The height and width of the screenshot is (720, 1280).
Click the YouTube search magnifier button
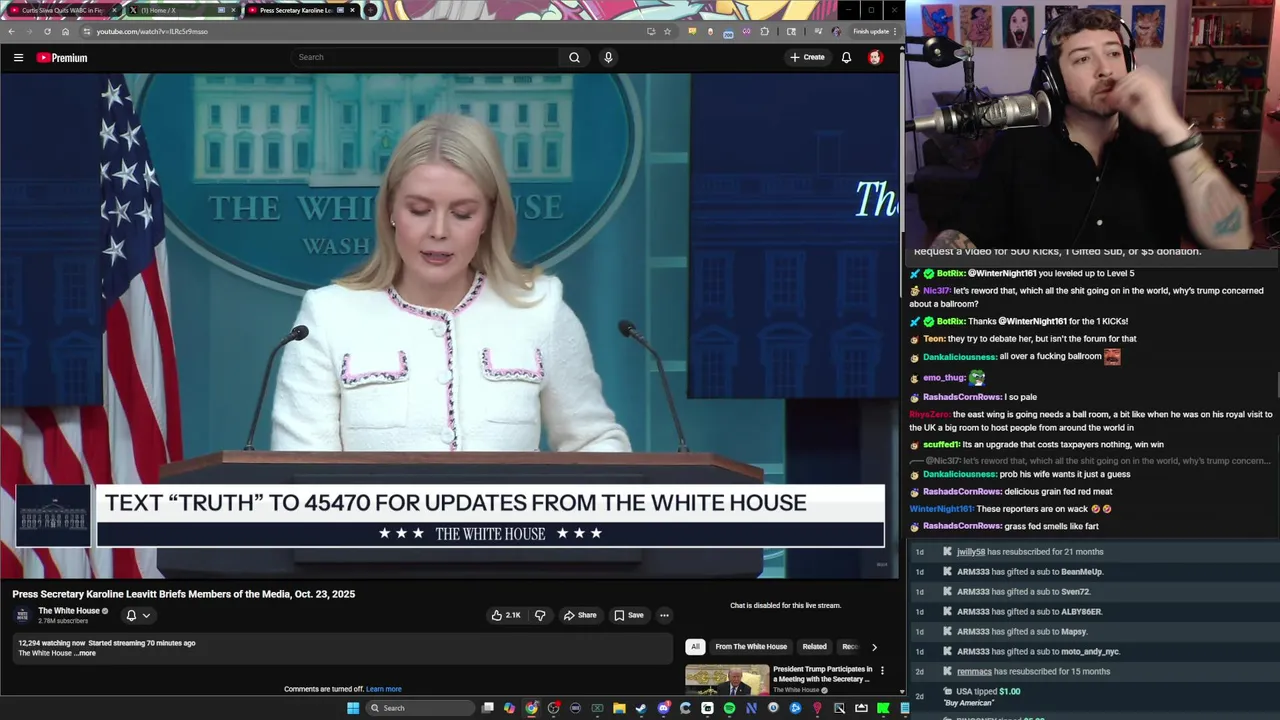pyautogui.click(x=574, y=57)
